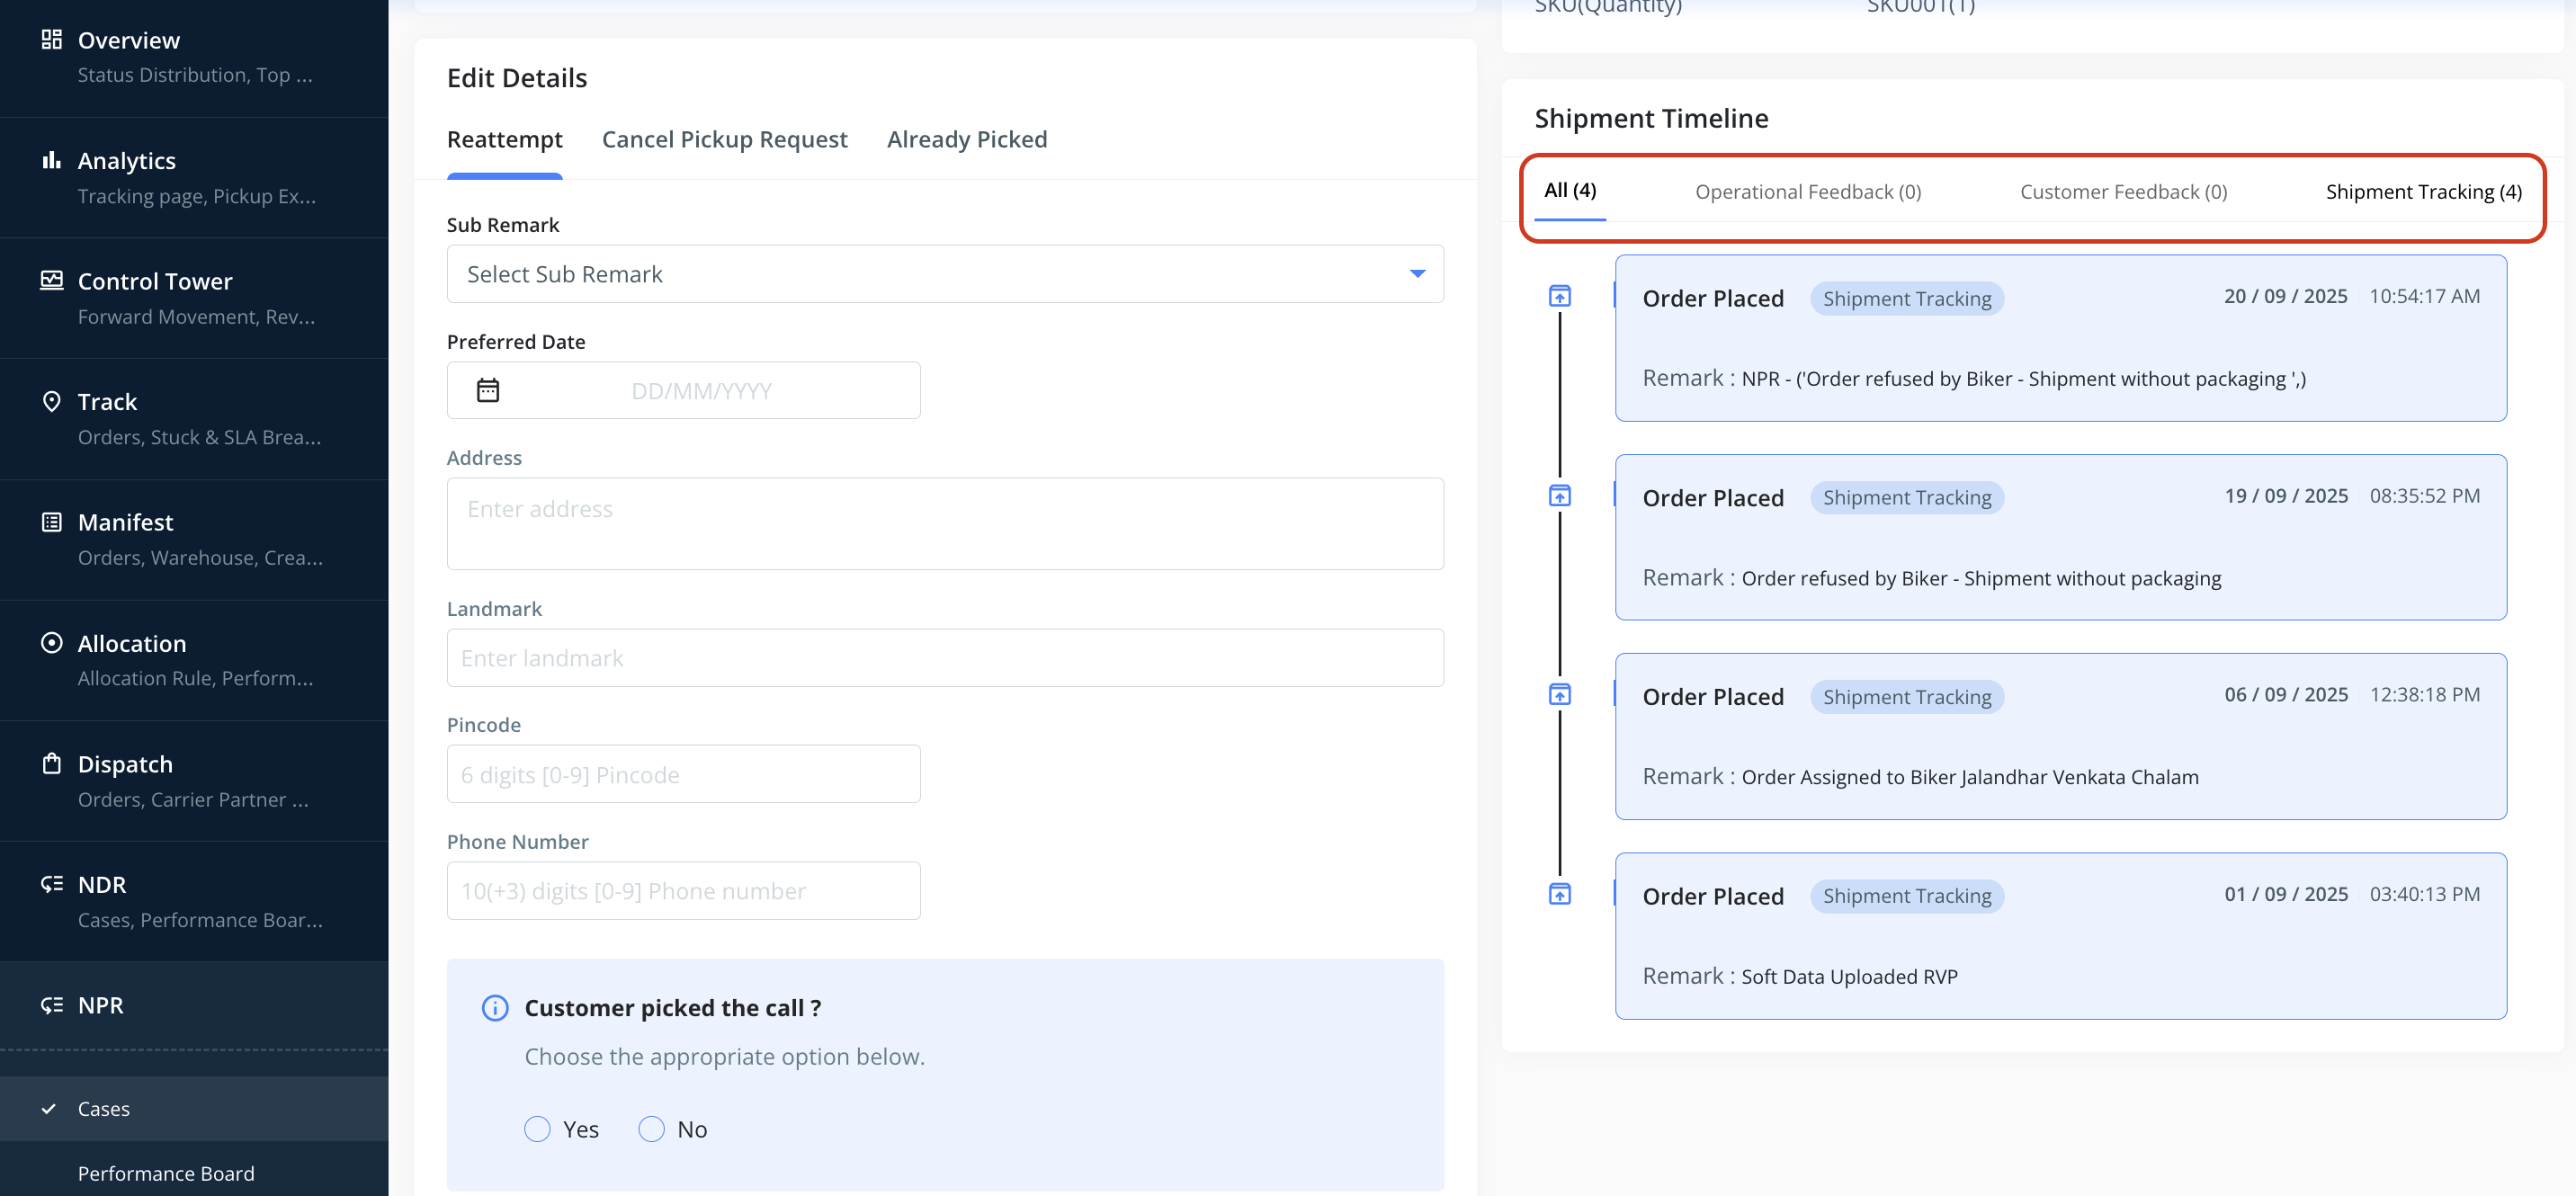The height and width of the screenshot is (1196, 2576).
Task: Open the Select Sub Remark dropdown
Action: click(x=944, y=274)
